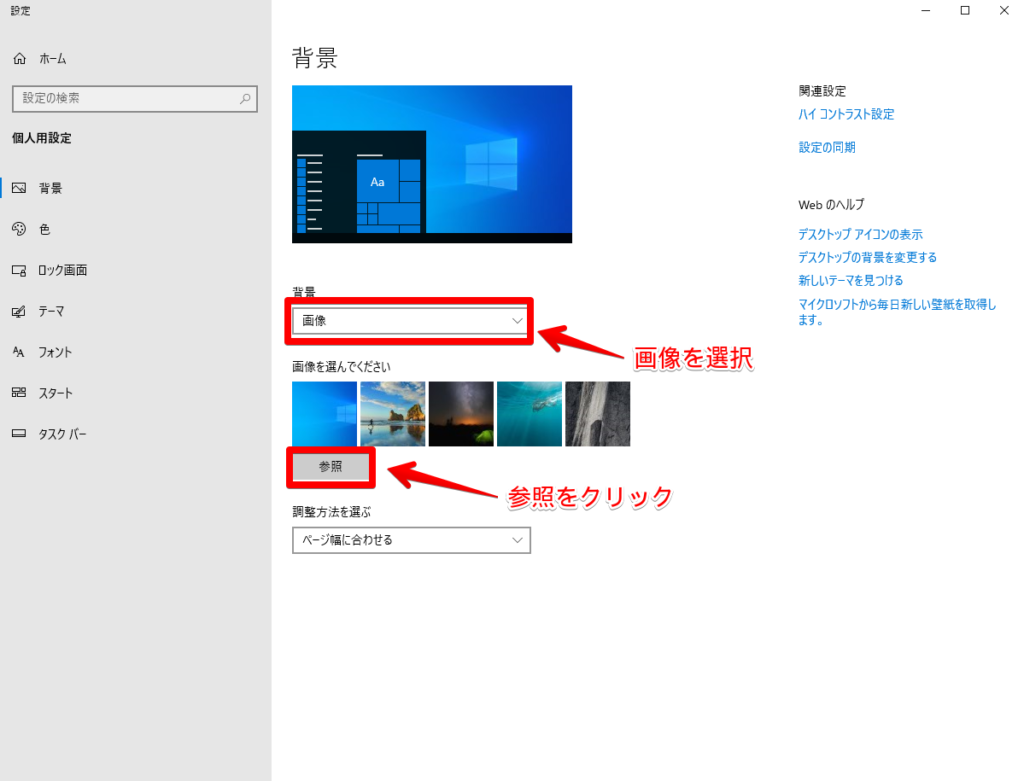Click the ロック画面 icon in the sidebar
Screen dimensions: 1024x781
pos(19,270)
